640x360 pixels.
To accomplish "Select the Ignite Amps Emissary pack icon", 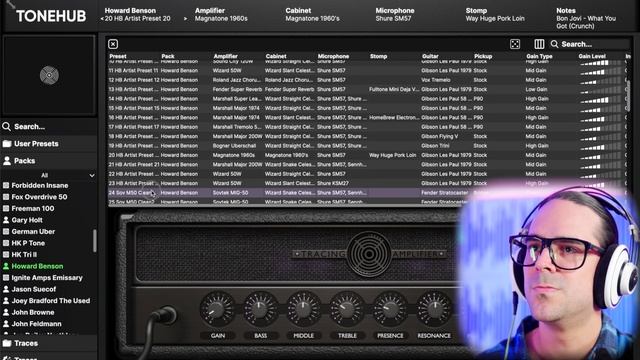I will pos(6,278).
